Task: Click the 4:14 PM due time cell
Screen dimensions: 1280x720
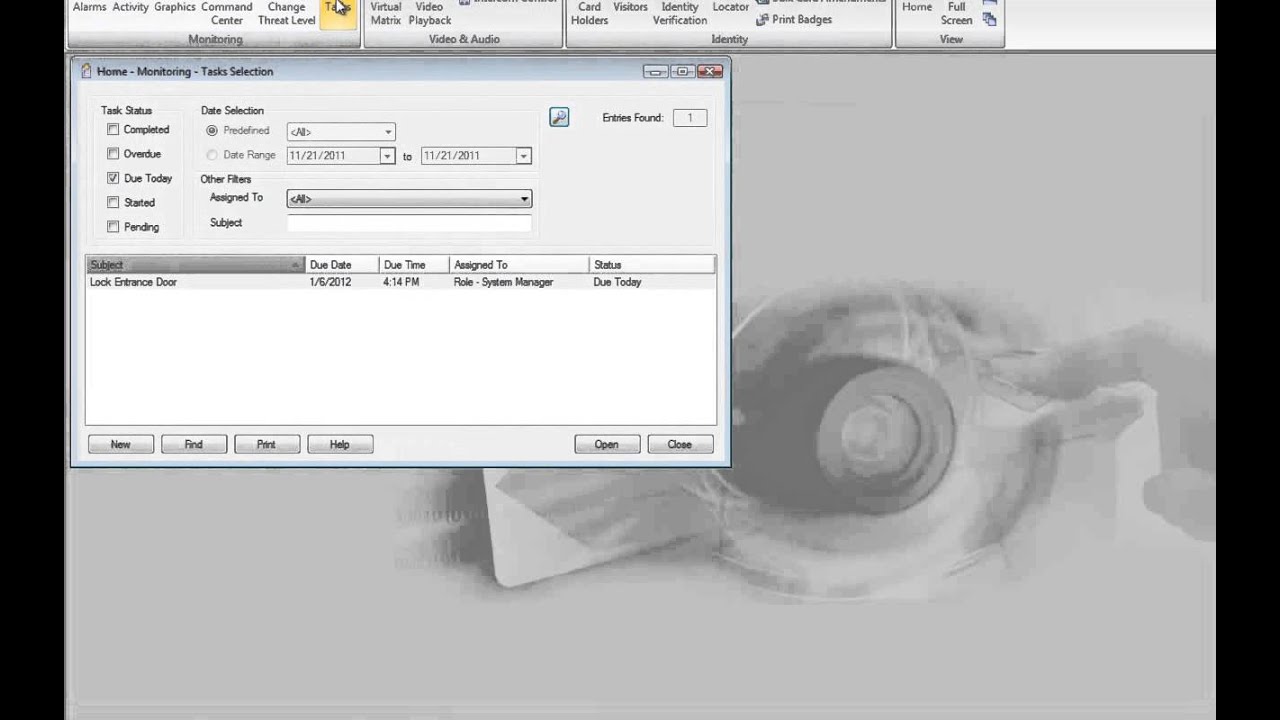Action: click(401, 282)
